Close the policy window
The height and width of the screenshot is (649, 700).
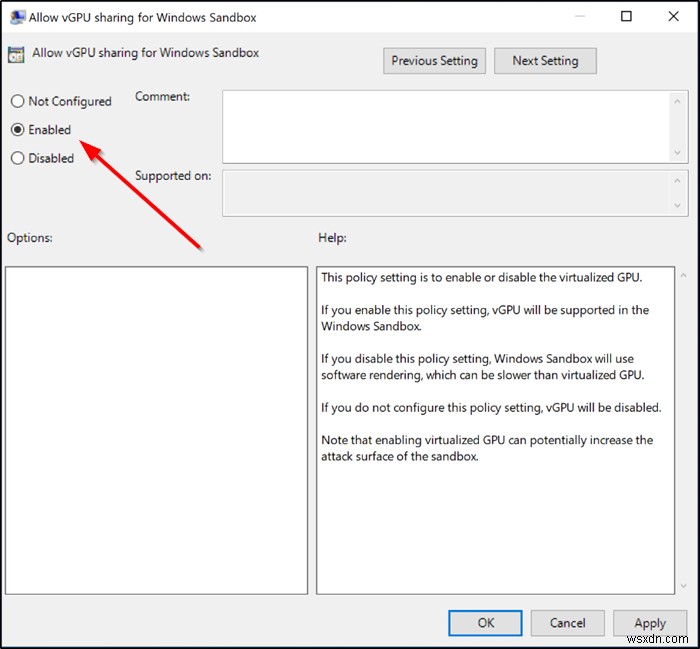[x=673, y=17]
